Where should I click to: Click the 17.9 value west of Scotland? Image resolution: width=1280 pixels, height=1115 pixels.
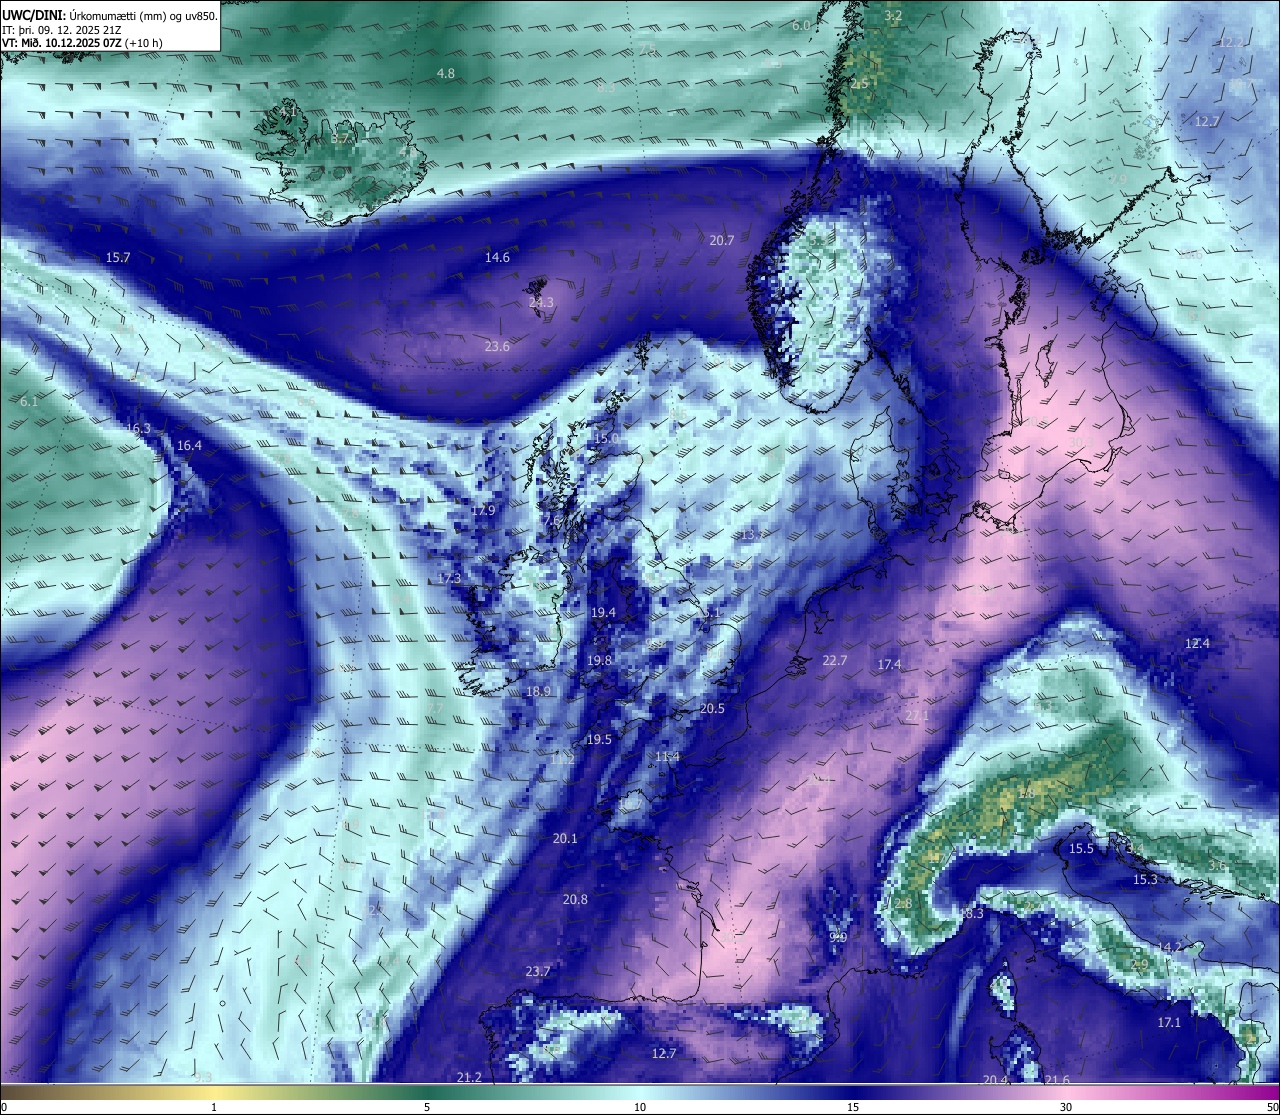[x=483, y=510]
